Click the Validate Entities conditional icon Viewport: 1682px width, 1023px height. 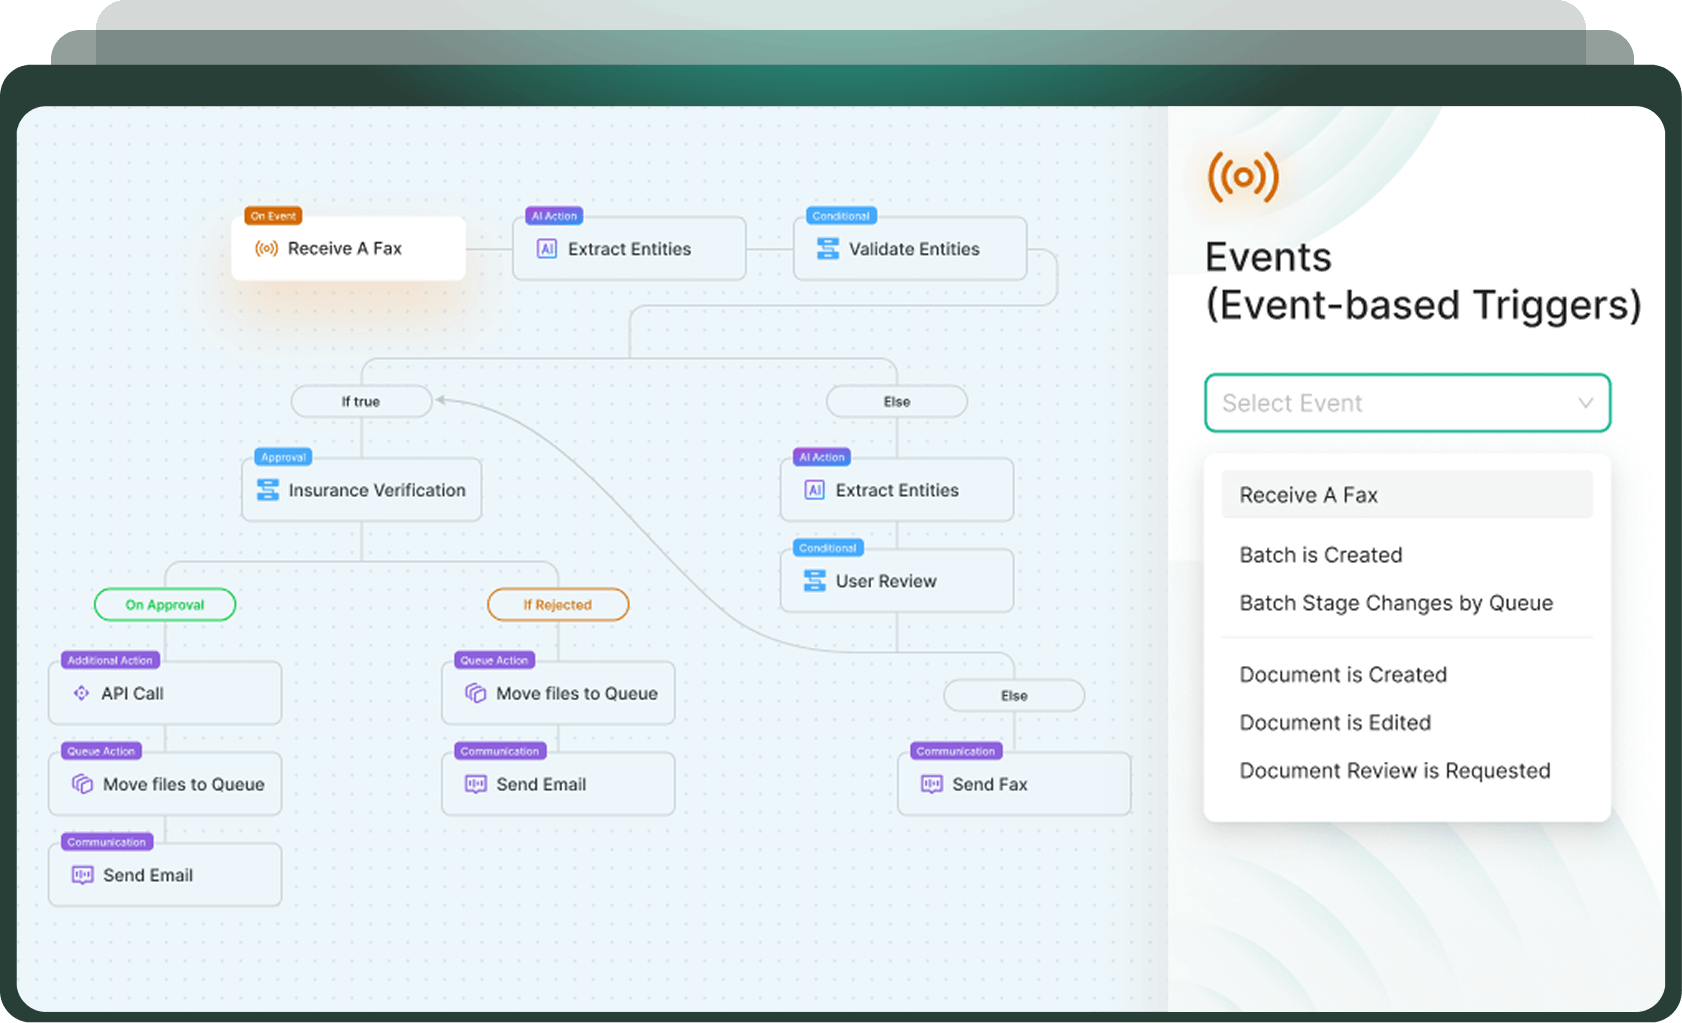[828, 249]
